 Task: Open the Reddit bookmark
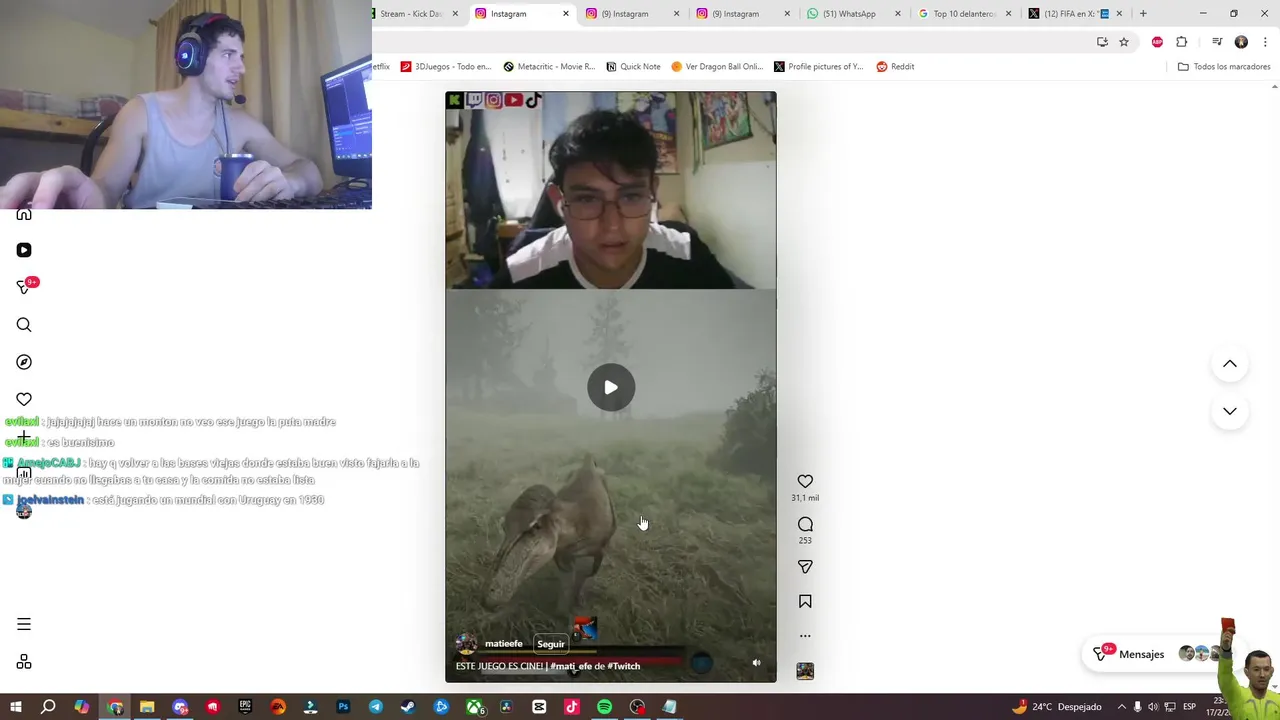point(895,67)
